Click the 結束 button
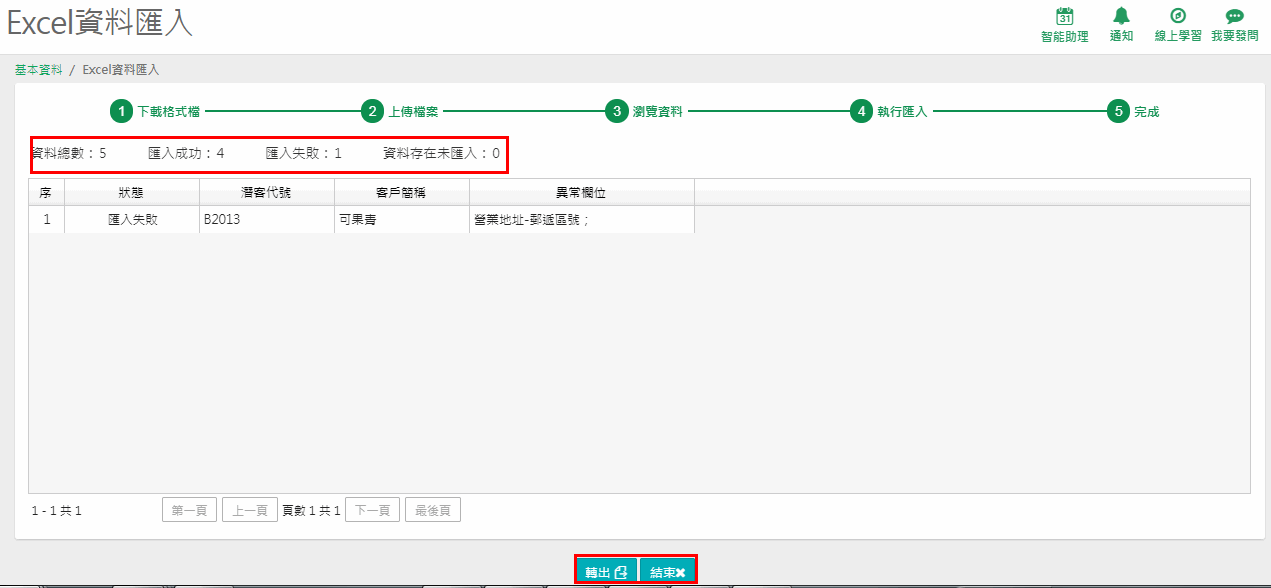1271x588 pixels. pyautogui.click(x=667, y=572)
